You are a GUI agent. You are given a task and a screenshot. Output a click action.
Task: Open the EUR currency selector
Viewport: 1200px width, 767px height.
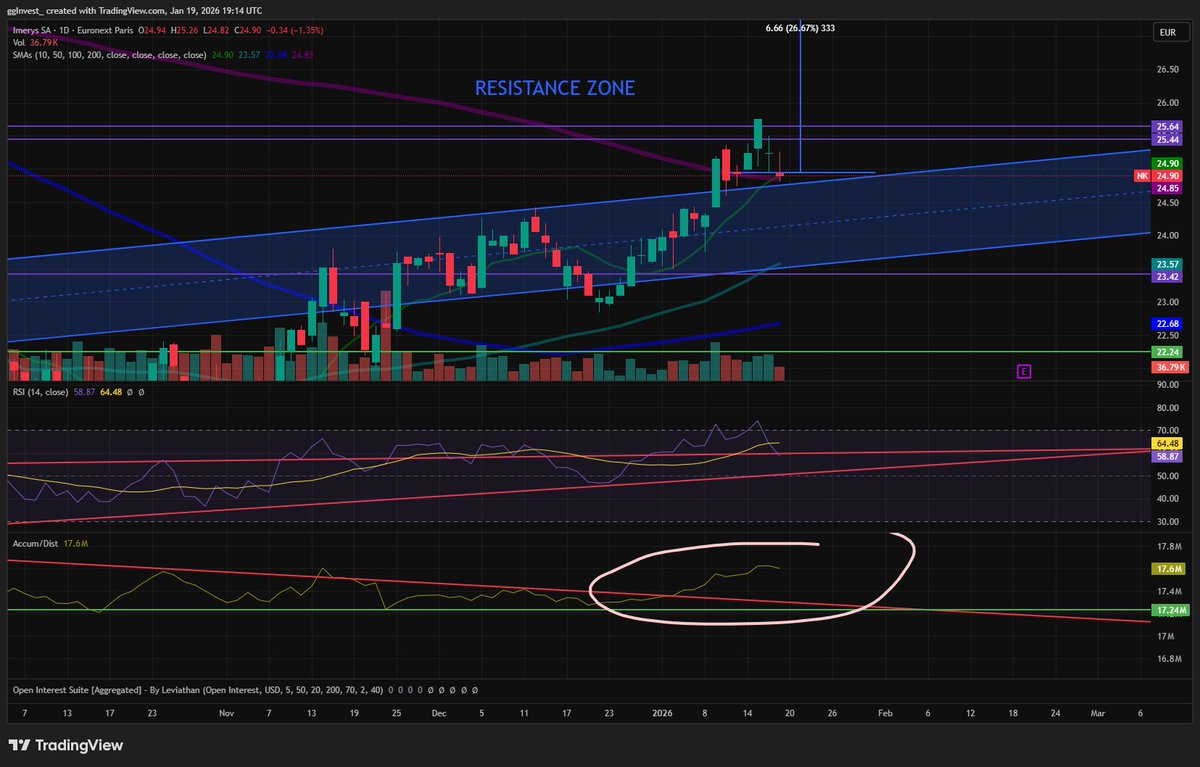(1166, 33)
